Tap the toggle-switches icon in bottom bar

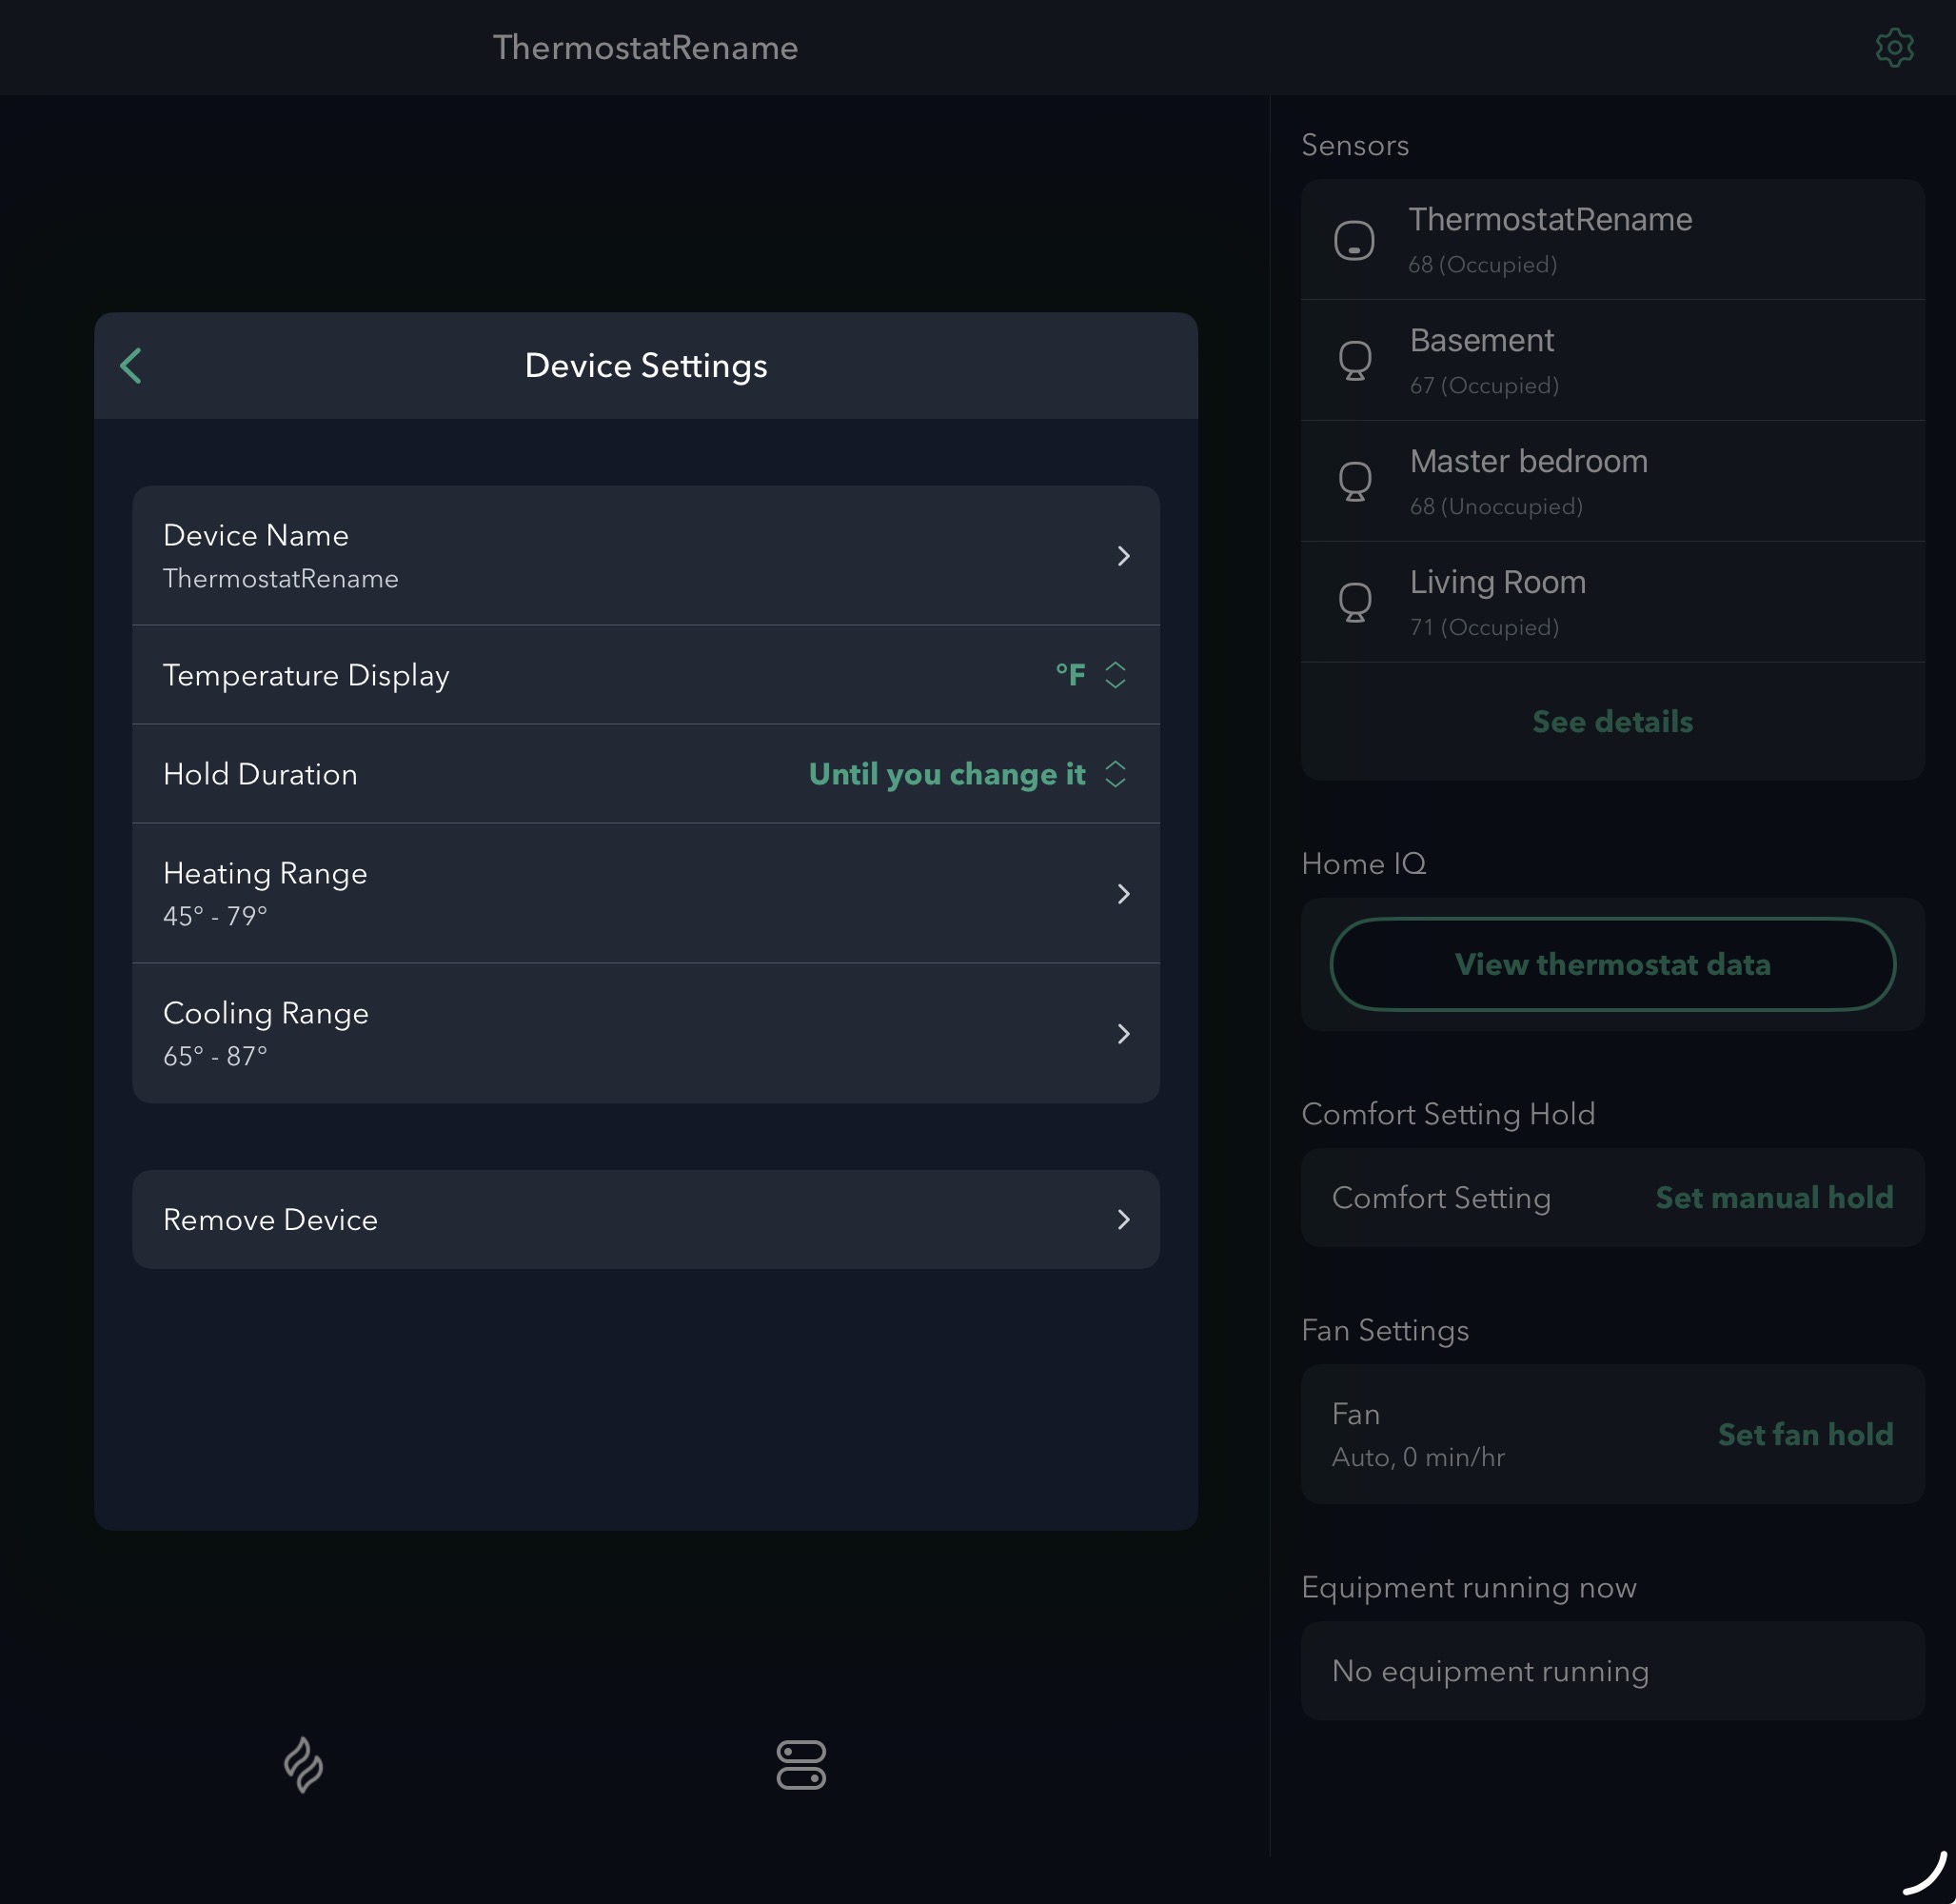801,1765
